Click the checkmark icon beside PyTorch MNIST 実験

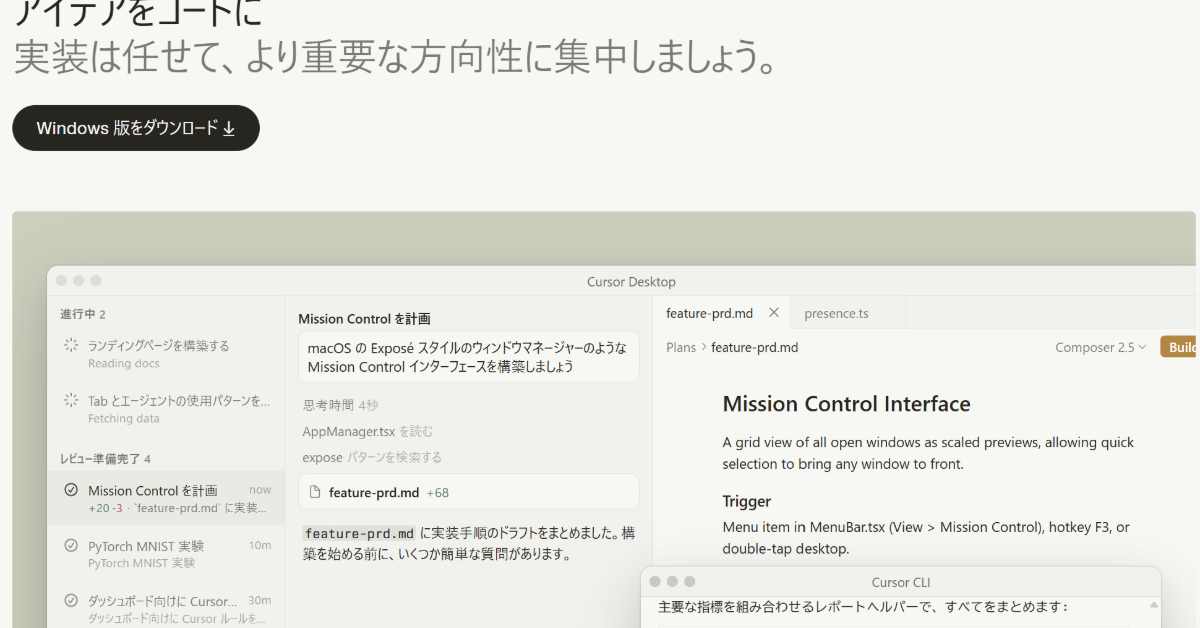click(x=71, y=546)
